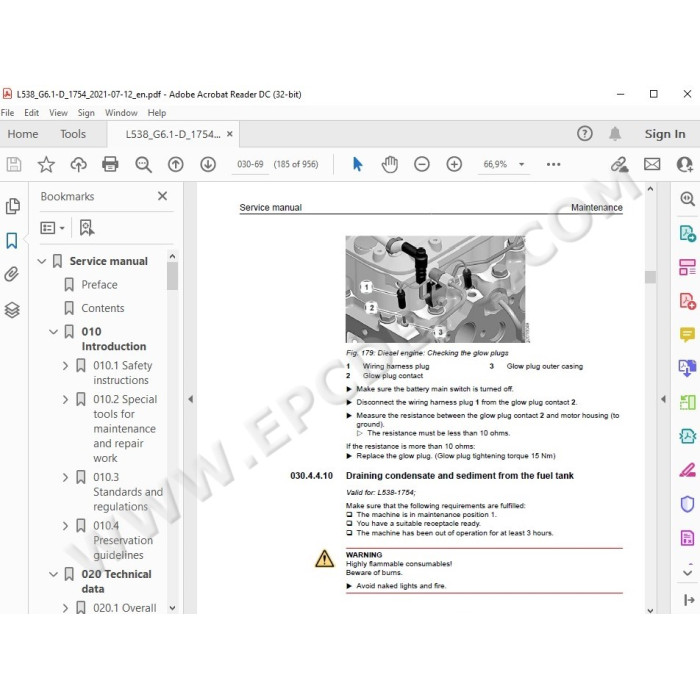The width and height of the screenshot is (700, 700).
Task: Go to previous page arrow
Action: [x=175, y=164]
